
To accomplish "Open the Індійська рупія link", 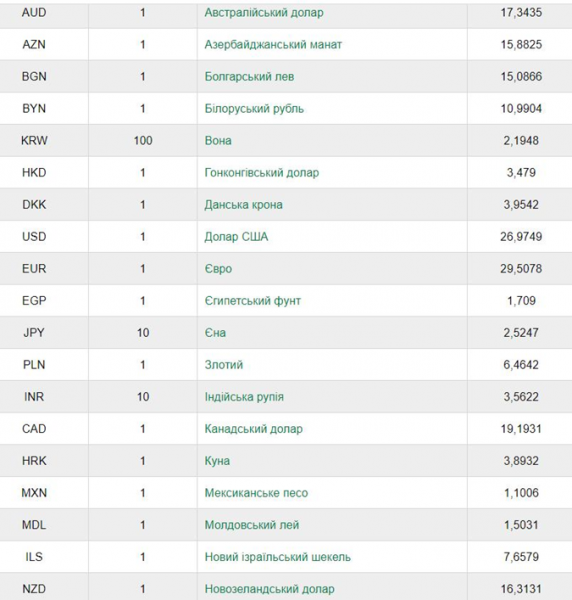I will [244, 397].
